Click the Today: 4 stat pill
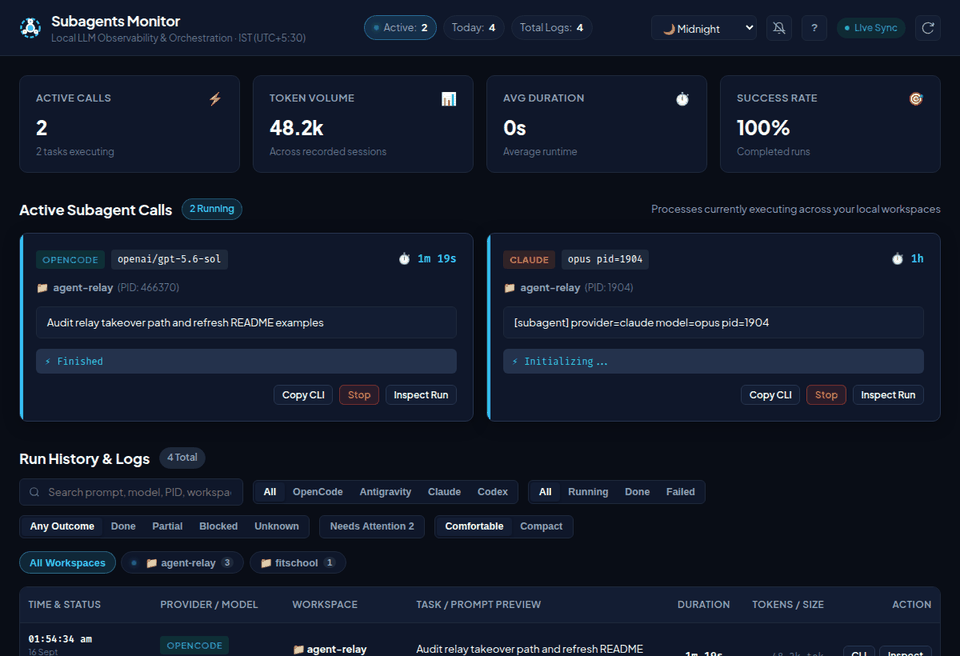Image resolution: width=960 pixels, height=656 pixels. pyautogui.click(x=473, y=28)
